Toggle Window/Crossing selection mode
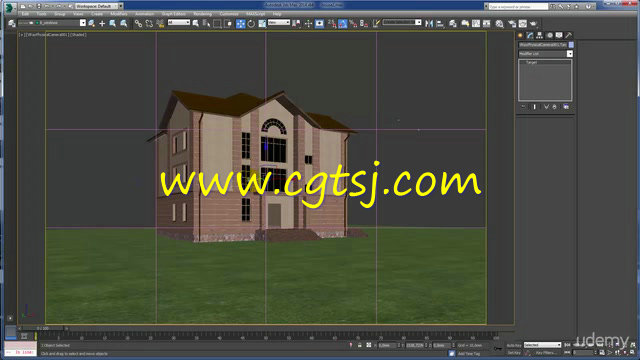Viewport: 640px width, 360px height. pyautogui.click(x=228, y=24)
